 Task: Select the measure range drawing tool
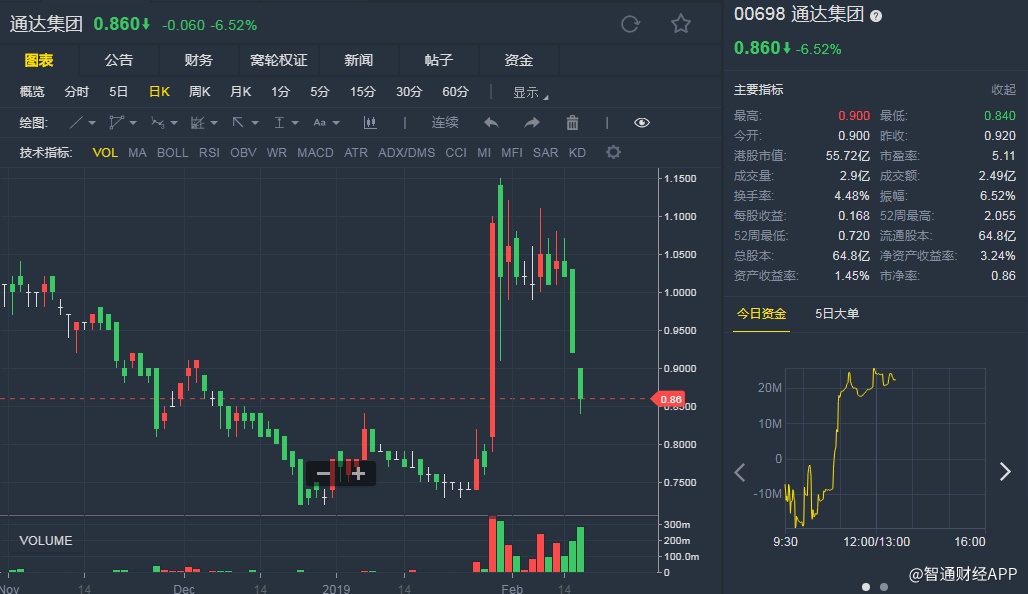tap(279, 123)
